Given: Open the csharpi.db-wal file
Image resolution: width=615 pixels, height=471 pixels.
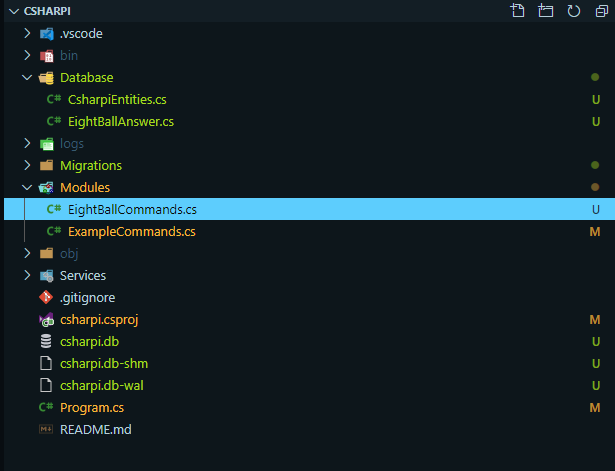Looking at the screenshot, I should point(104,386).
